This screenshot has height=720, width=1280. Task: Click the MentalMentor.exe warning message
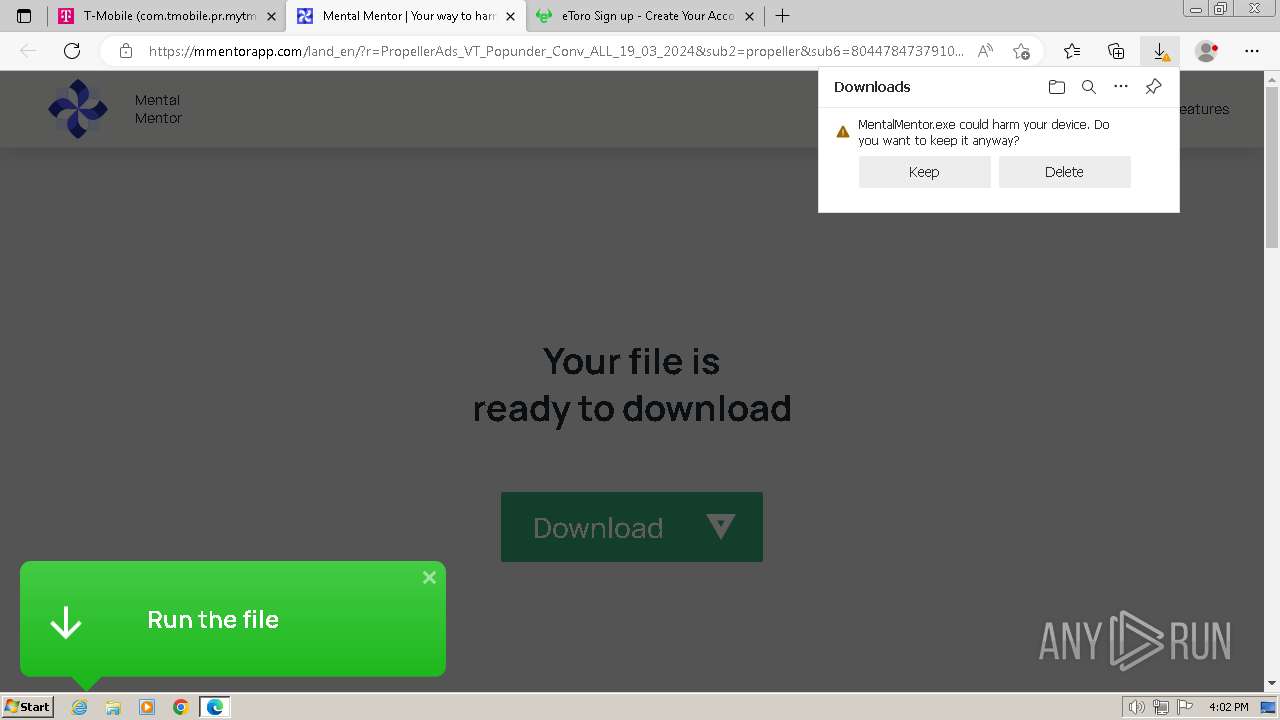pos(984,132)
